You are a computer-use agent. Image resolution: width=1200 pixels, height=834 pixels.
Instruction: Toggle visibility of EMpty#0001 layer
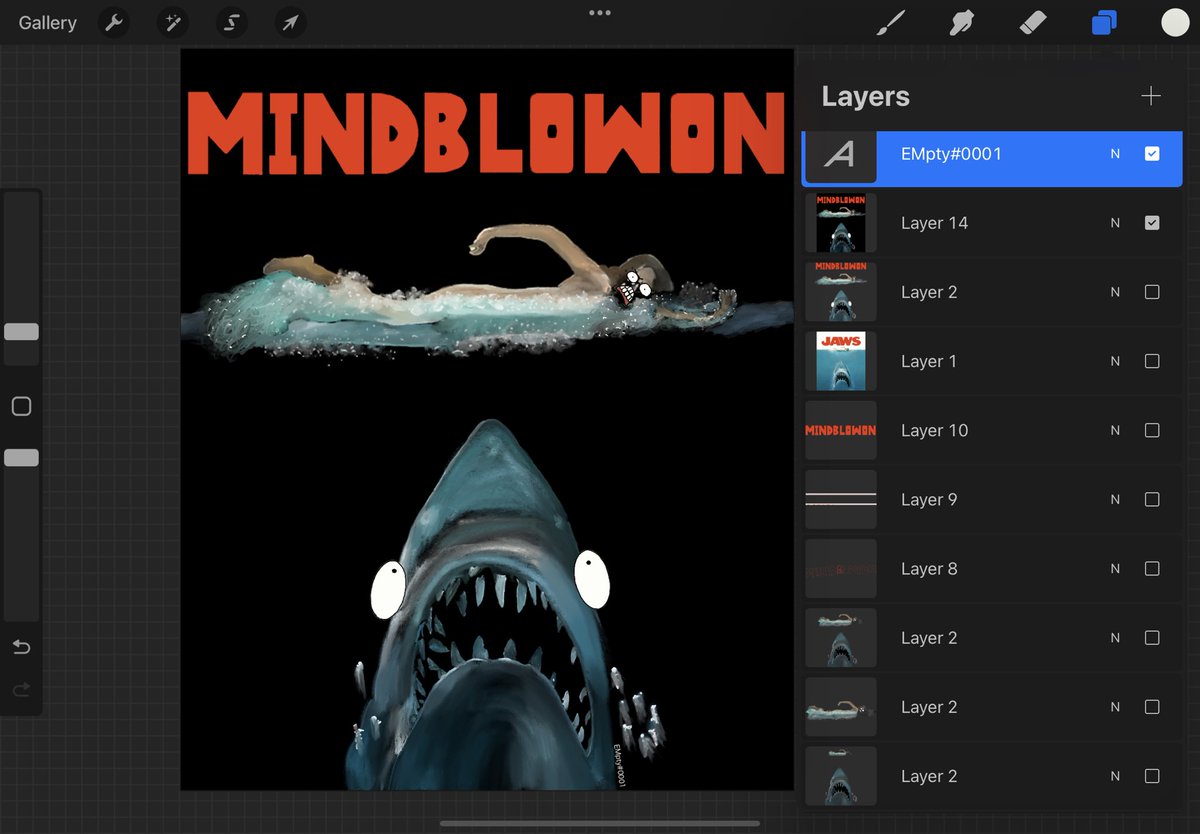tap(1152, 154)
